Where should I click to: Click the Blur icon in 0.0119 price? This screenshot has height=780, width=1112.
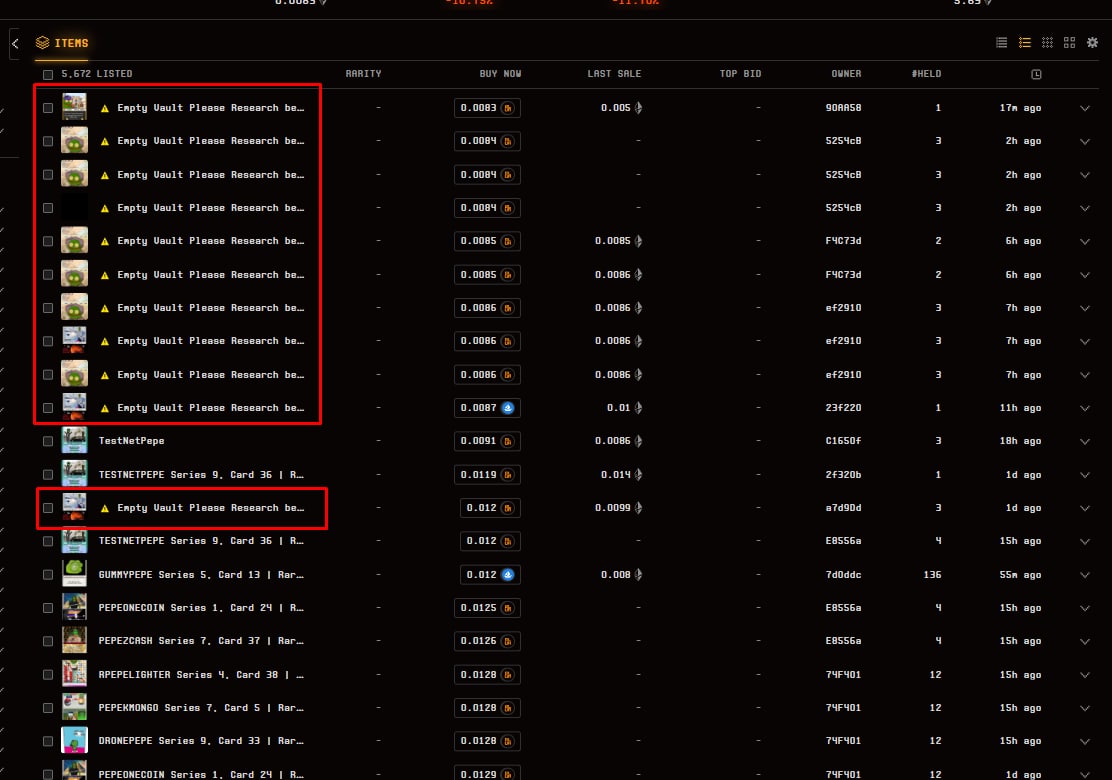click(x=508, y=474)
